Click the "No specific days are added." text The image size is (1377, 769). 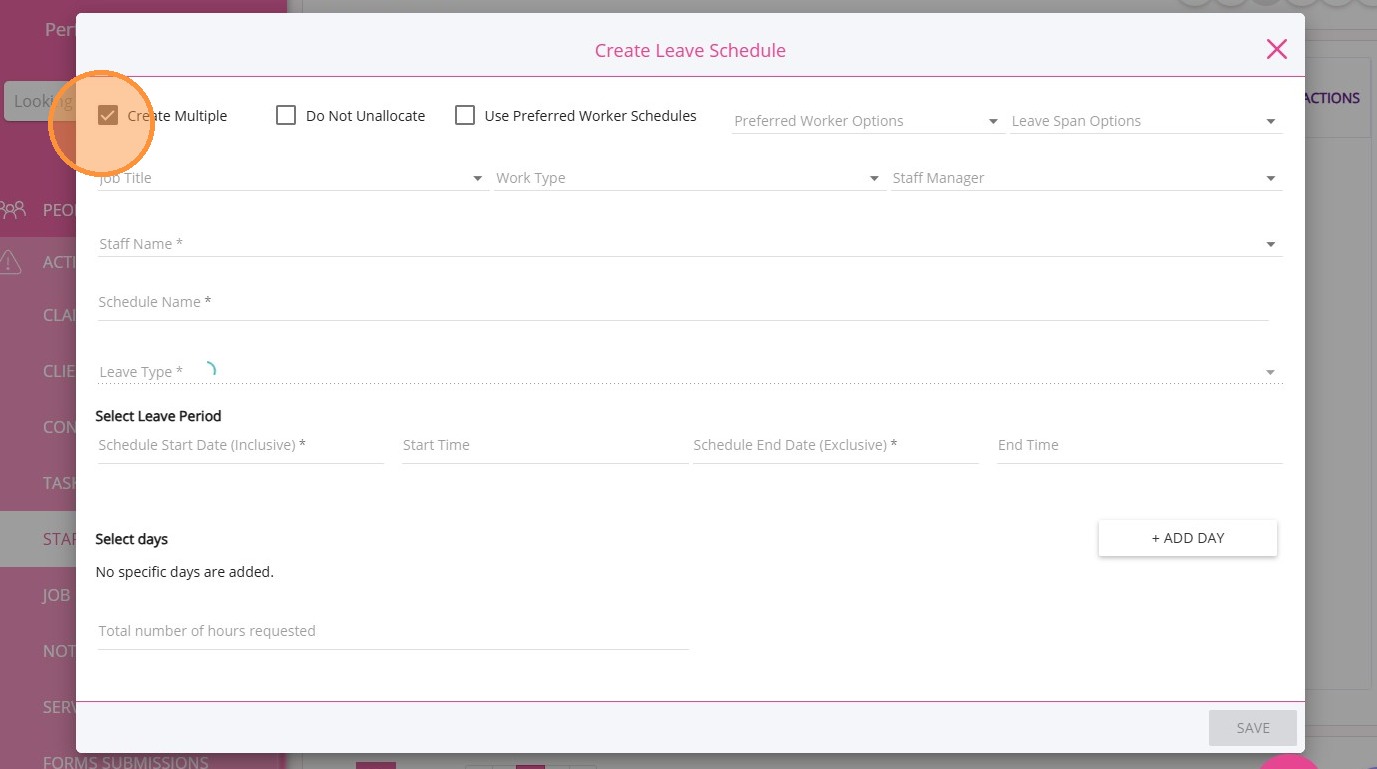click(x=184, y=572)
